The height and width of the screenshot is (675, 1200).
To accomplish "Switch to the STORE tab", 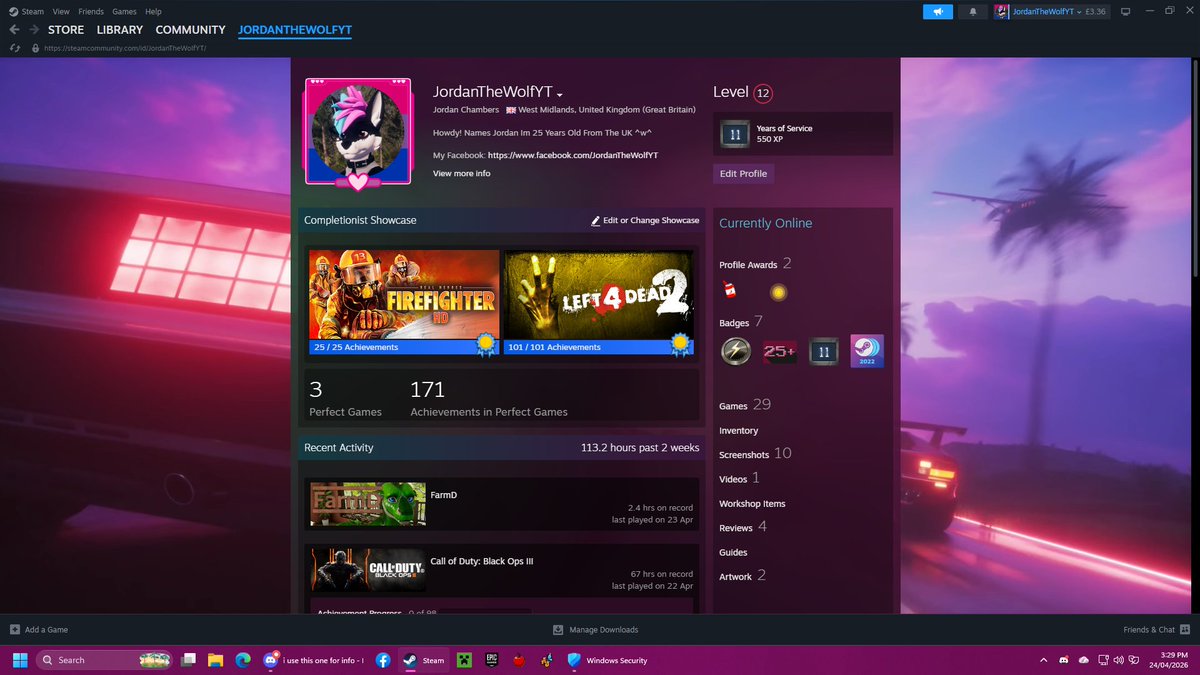I will (x=66, y=30).
